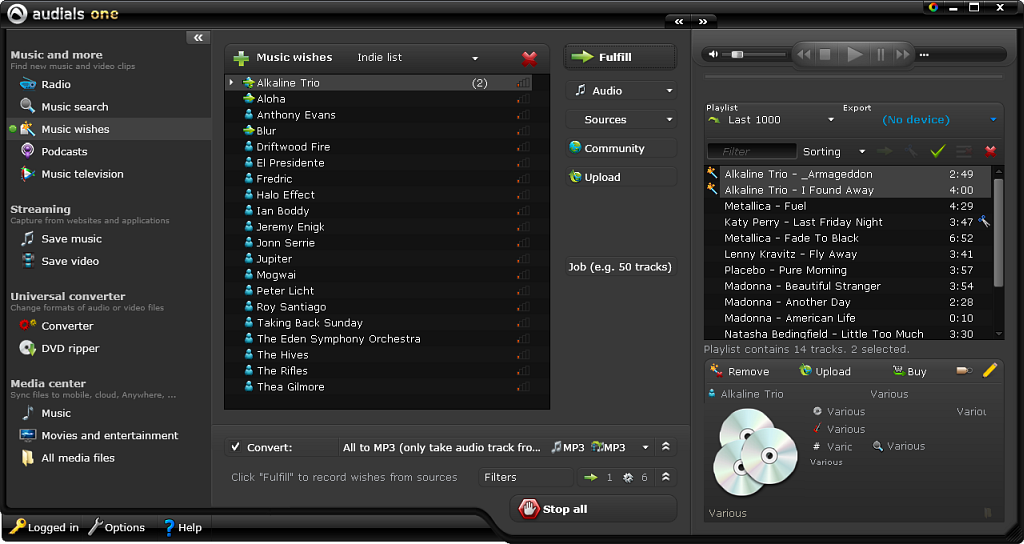Click the Save video camera icon
This screenshot has height=544, width=1024.
tap(27, 261)
